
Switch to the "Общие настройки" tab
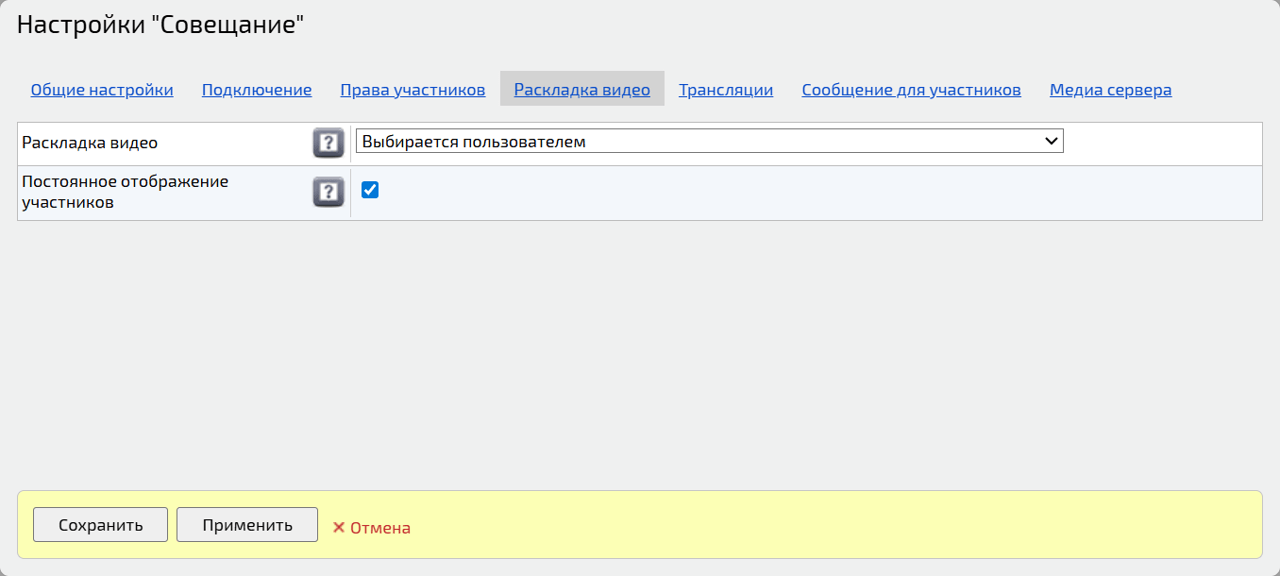(101, 89)
